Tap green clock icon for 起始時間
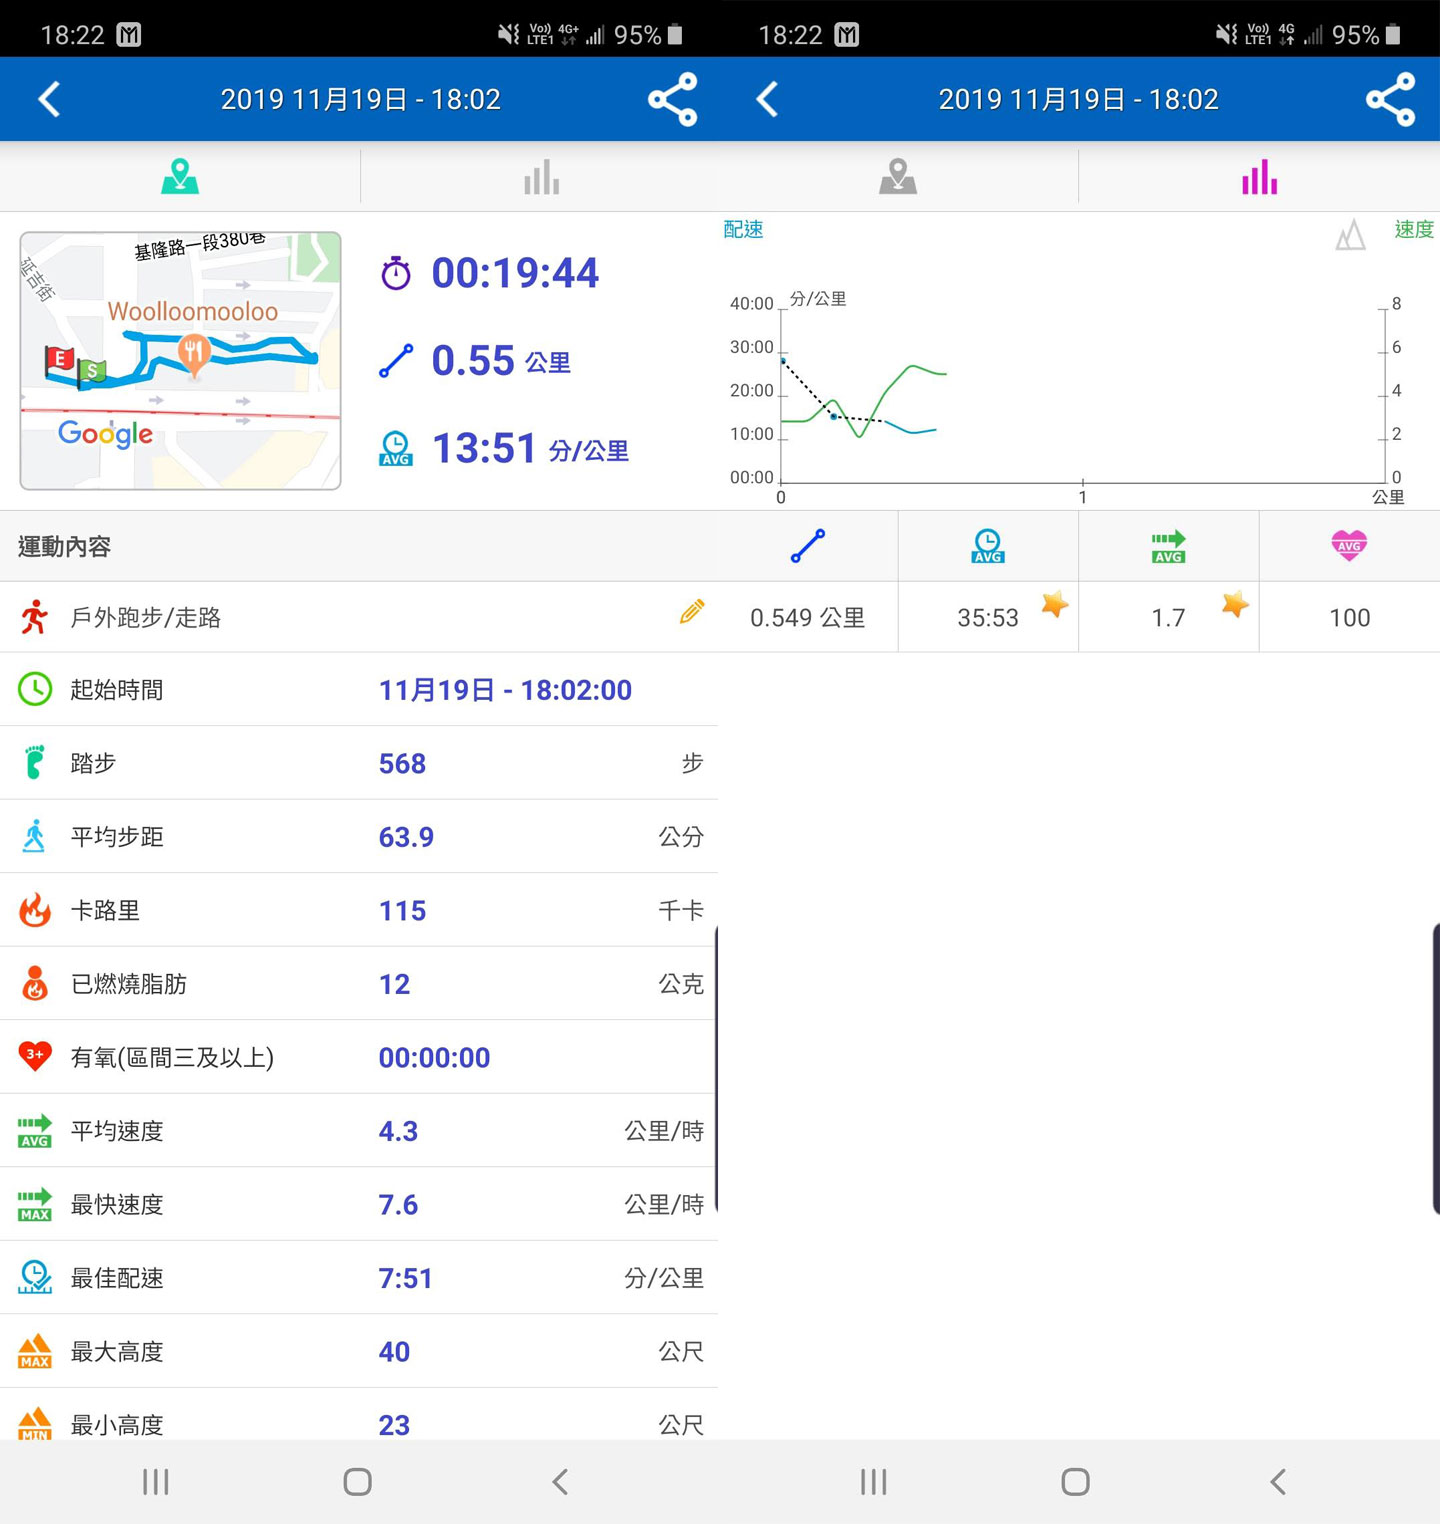1440x1524 pixels. [x=35, y=689]
